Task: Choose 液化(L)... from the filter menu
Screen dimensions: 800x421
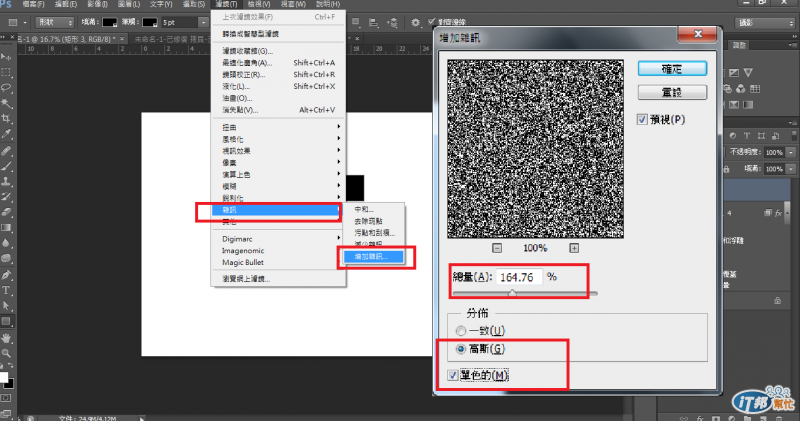Action: pos(278,86)
